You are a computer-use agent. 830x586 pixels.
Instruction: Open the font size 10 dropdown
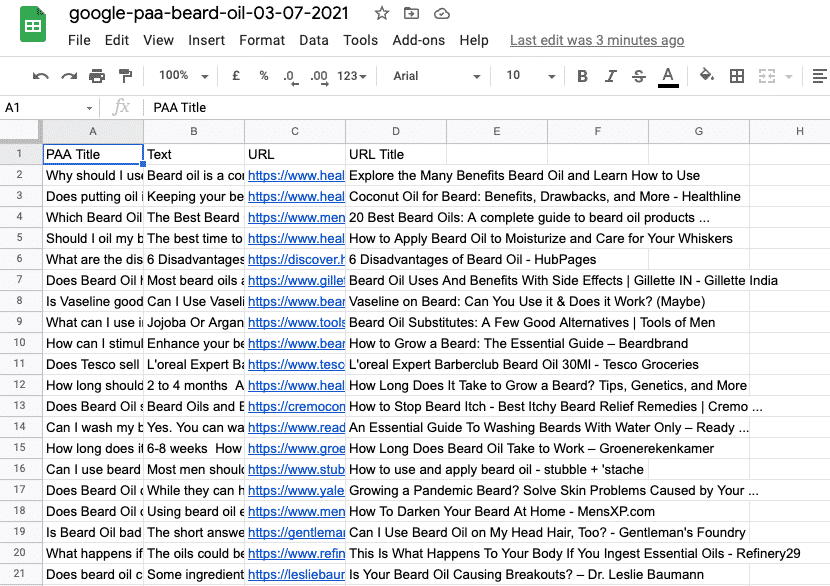point(524,76)
